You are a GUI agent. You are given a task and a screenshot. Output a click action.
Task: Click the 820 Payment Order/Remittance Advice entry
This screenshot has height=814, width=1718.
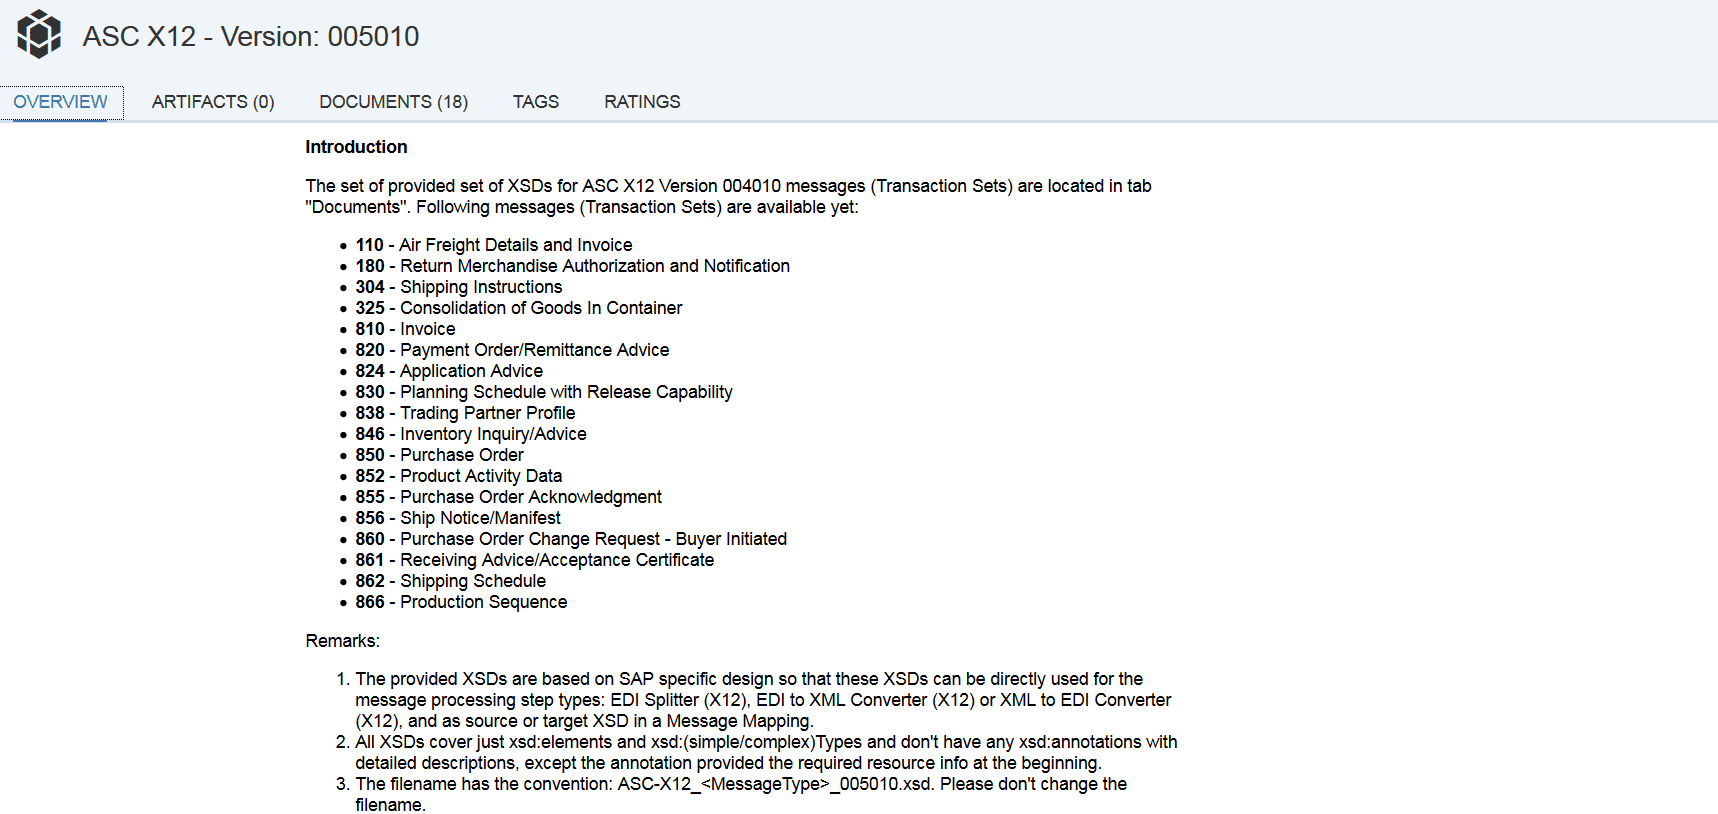(x=512, y=350)
